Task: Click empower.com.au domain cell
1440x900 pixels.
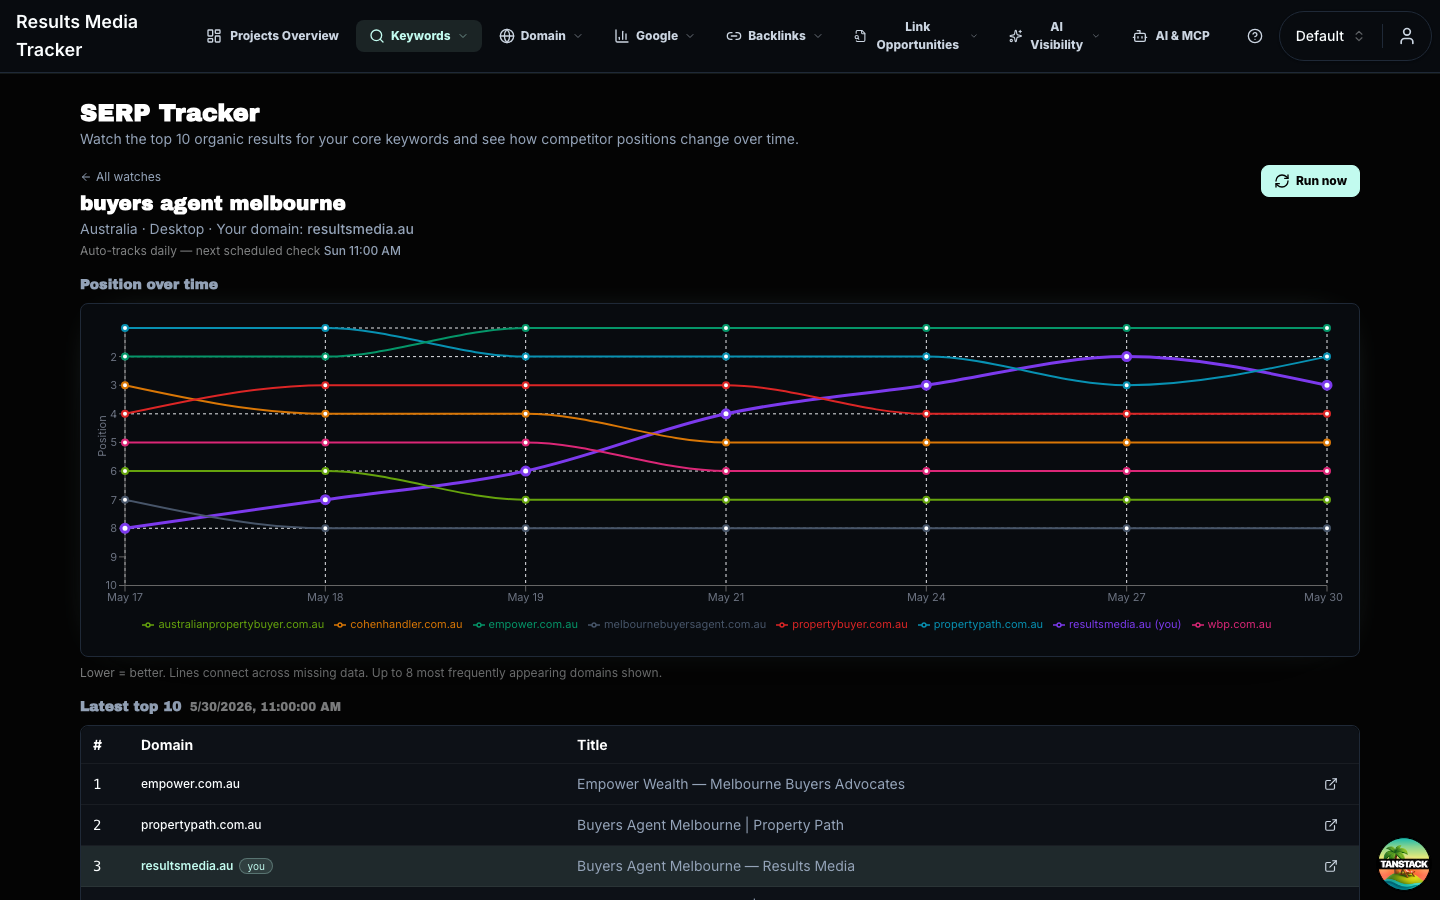Action: click(x=190, y=784)
